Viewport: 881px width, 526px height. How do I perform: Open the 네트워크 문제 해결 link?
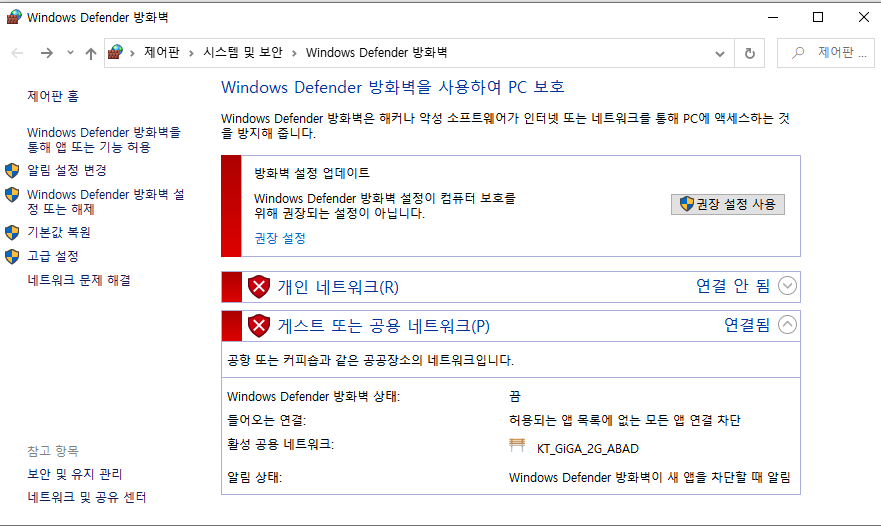point(79,280)
